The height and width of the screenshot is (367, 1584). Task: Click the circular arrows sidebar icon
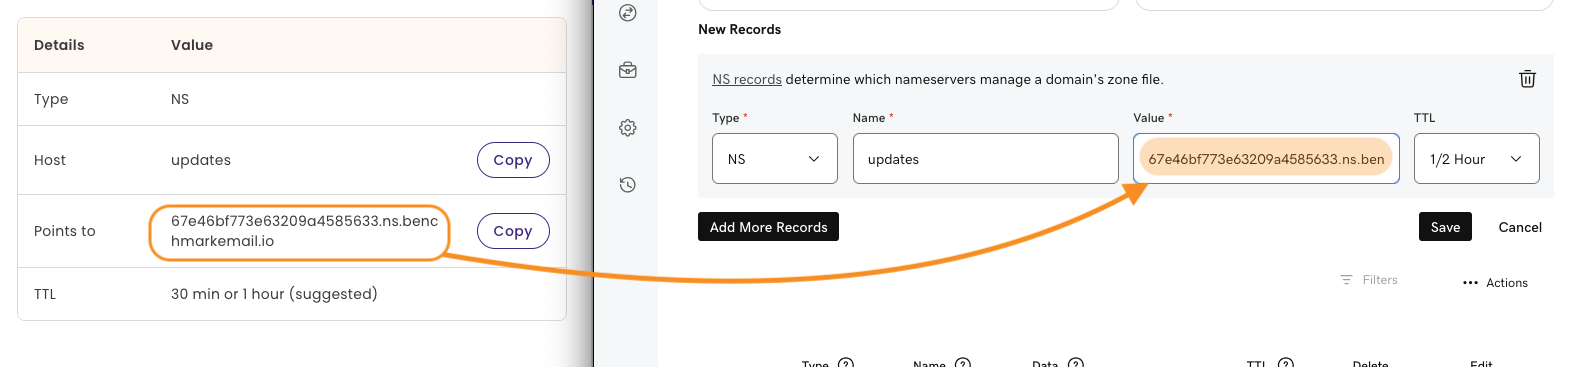tap(628, 13)
